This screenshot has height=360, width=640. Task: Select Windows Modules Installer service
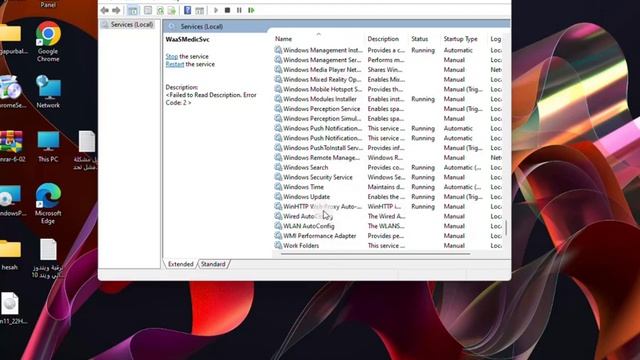coord(387,99)
